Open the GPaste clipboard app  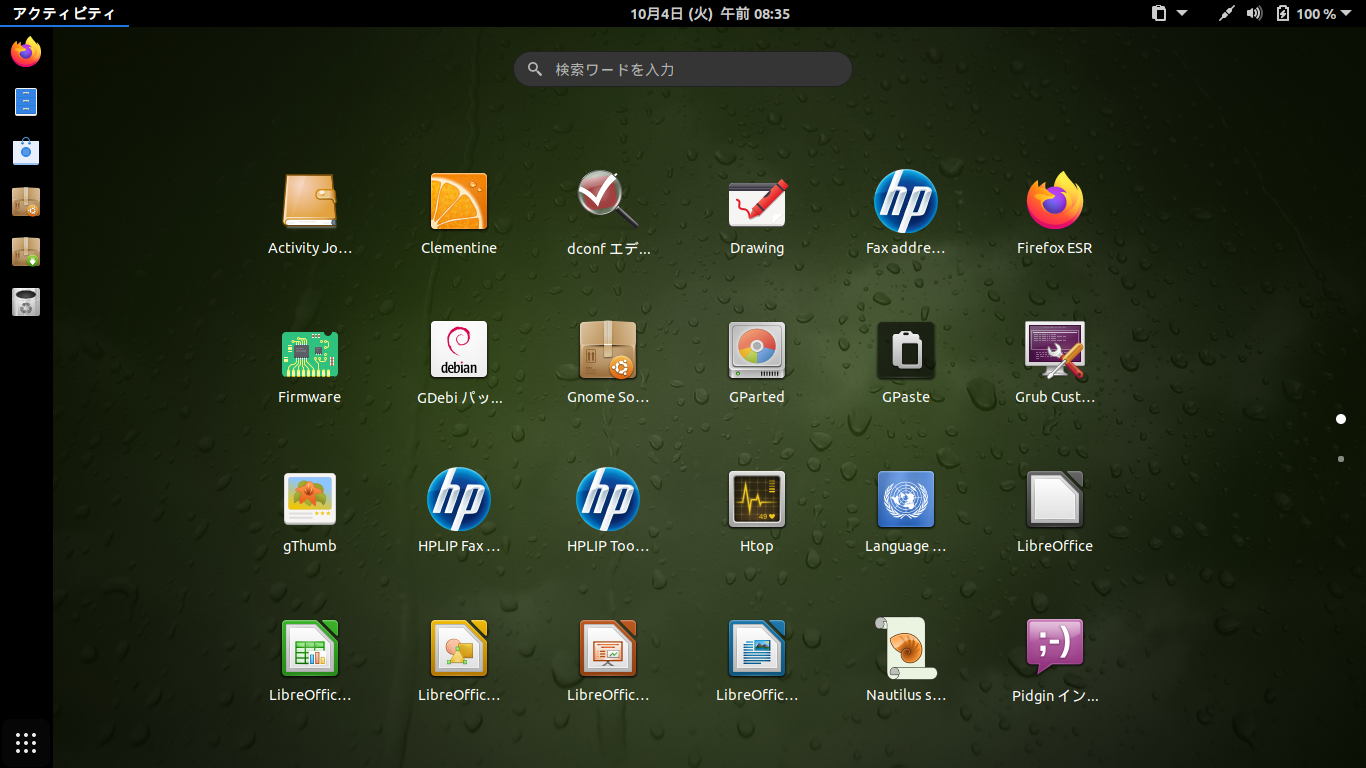point(906,350)
